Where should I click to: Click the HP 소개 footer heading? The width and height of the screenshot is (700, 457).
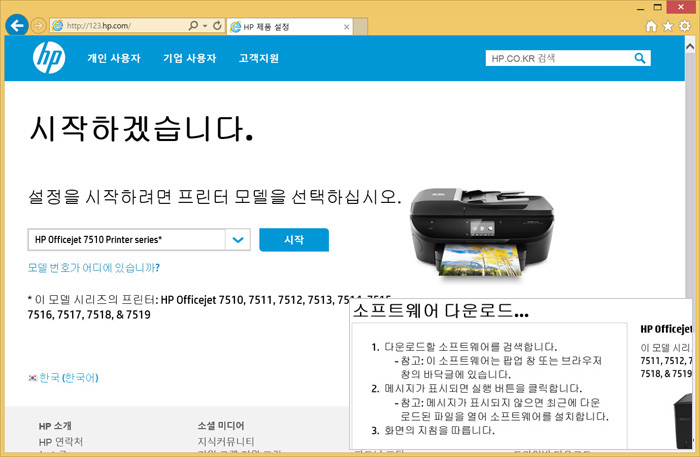55,426
